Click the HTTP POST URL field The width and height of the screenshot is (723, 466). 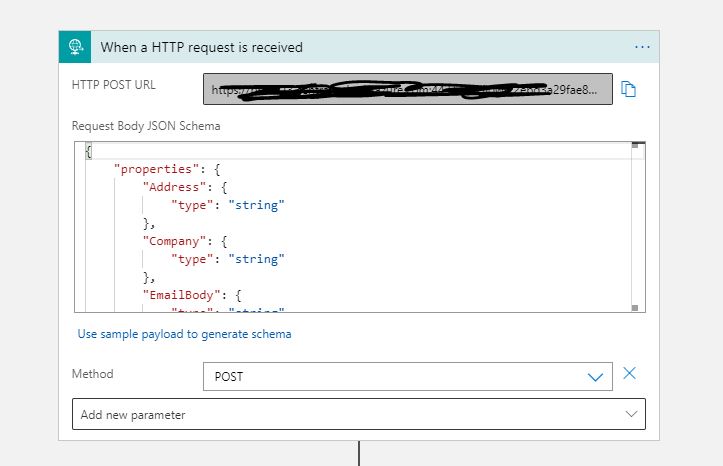click(x=408, y=89)
